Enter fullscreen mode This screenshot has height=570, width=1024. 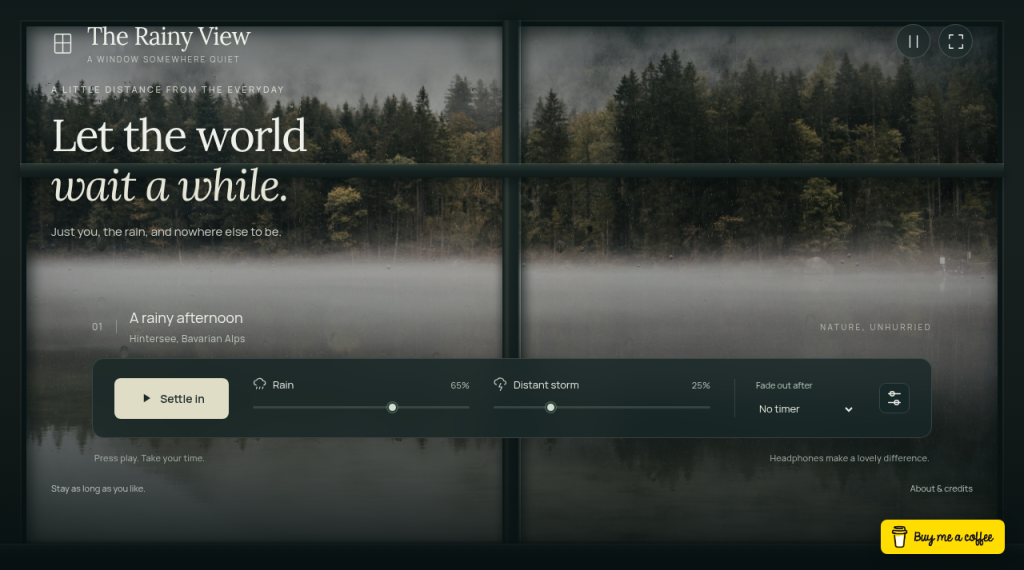click(x=955, y=41)
